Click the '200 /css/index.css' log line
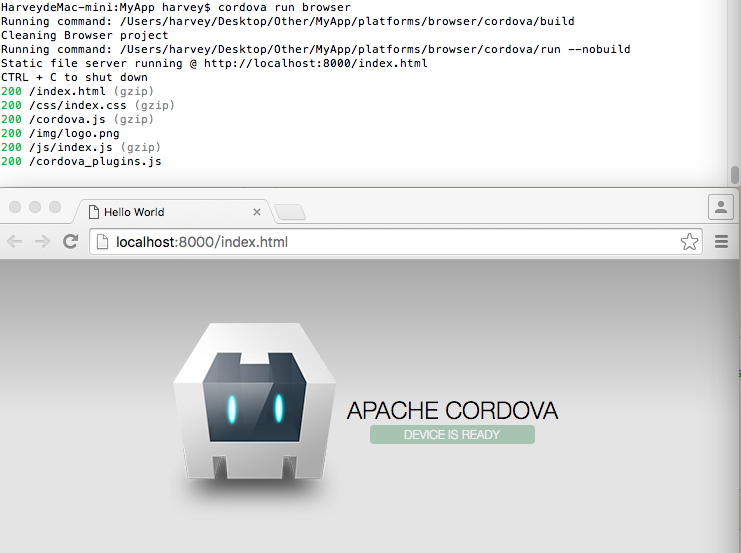The height and width of the screenshot is (553, 741). click(88, 105)
